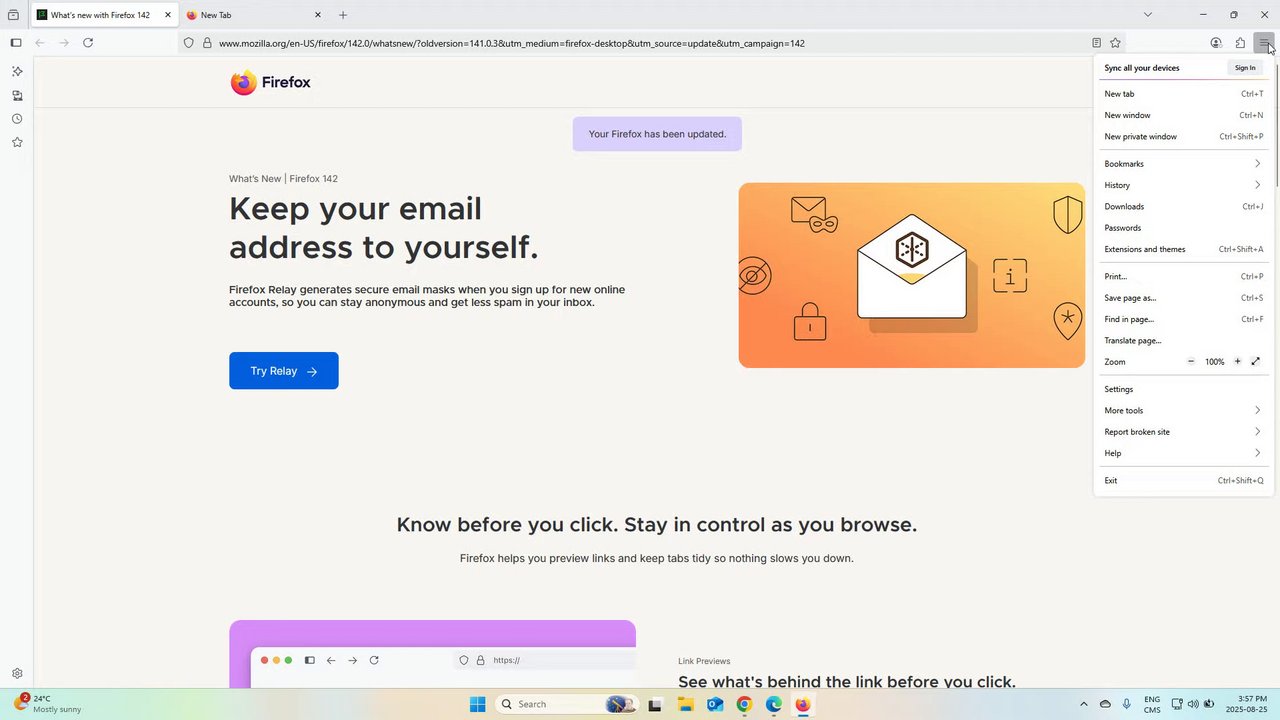Choose New private window from the menu
The image size is (1280, 720).
(1183, 137)
